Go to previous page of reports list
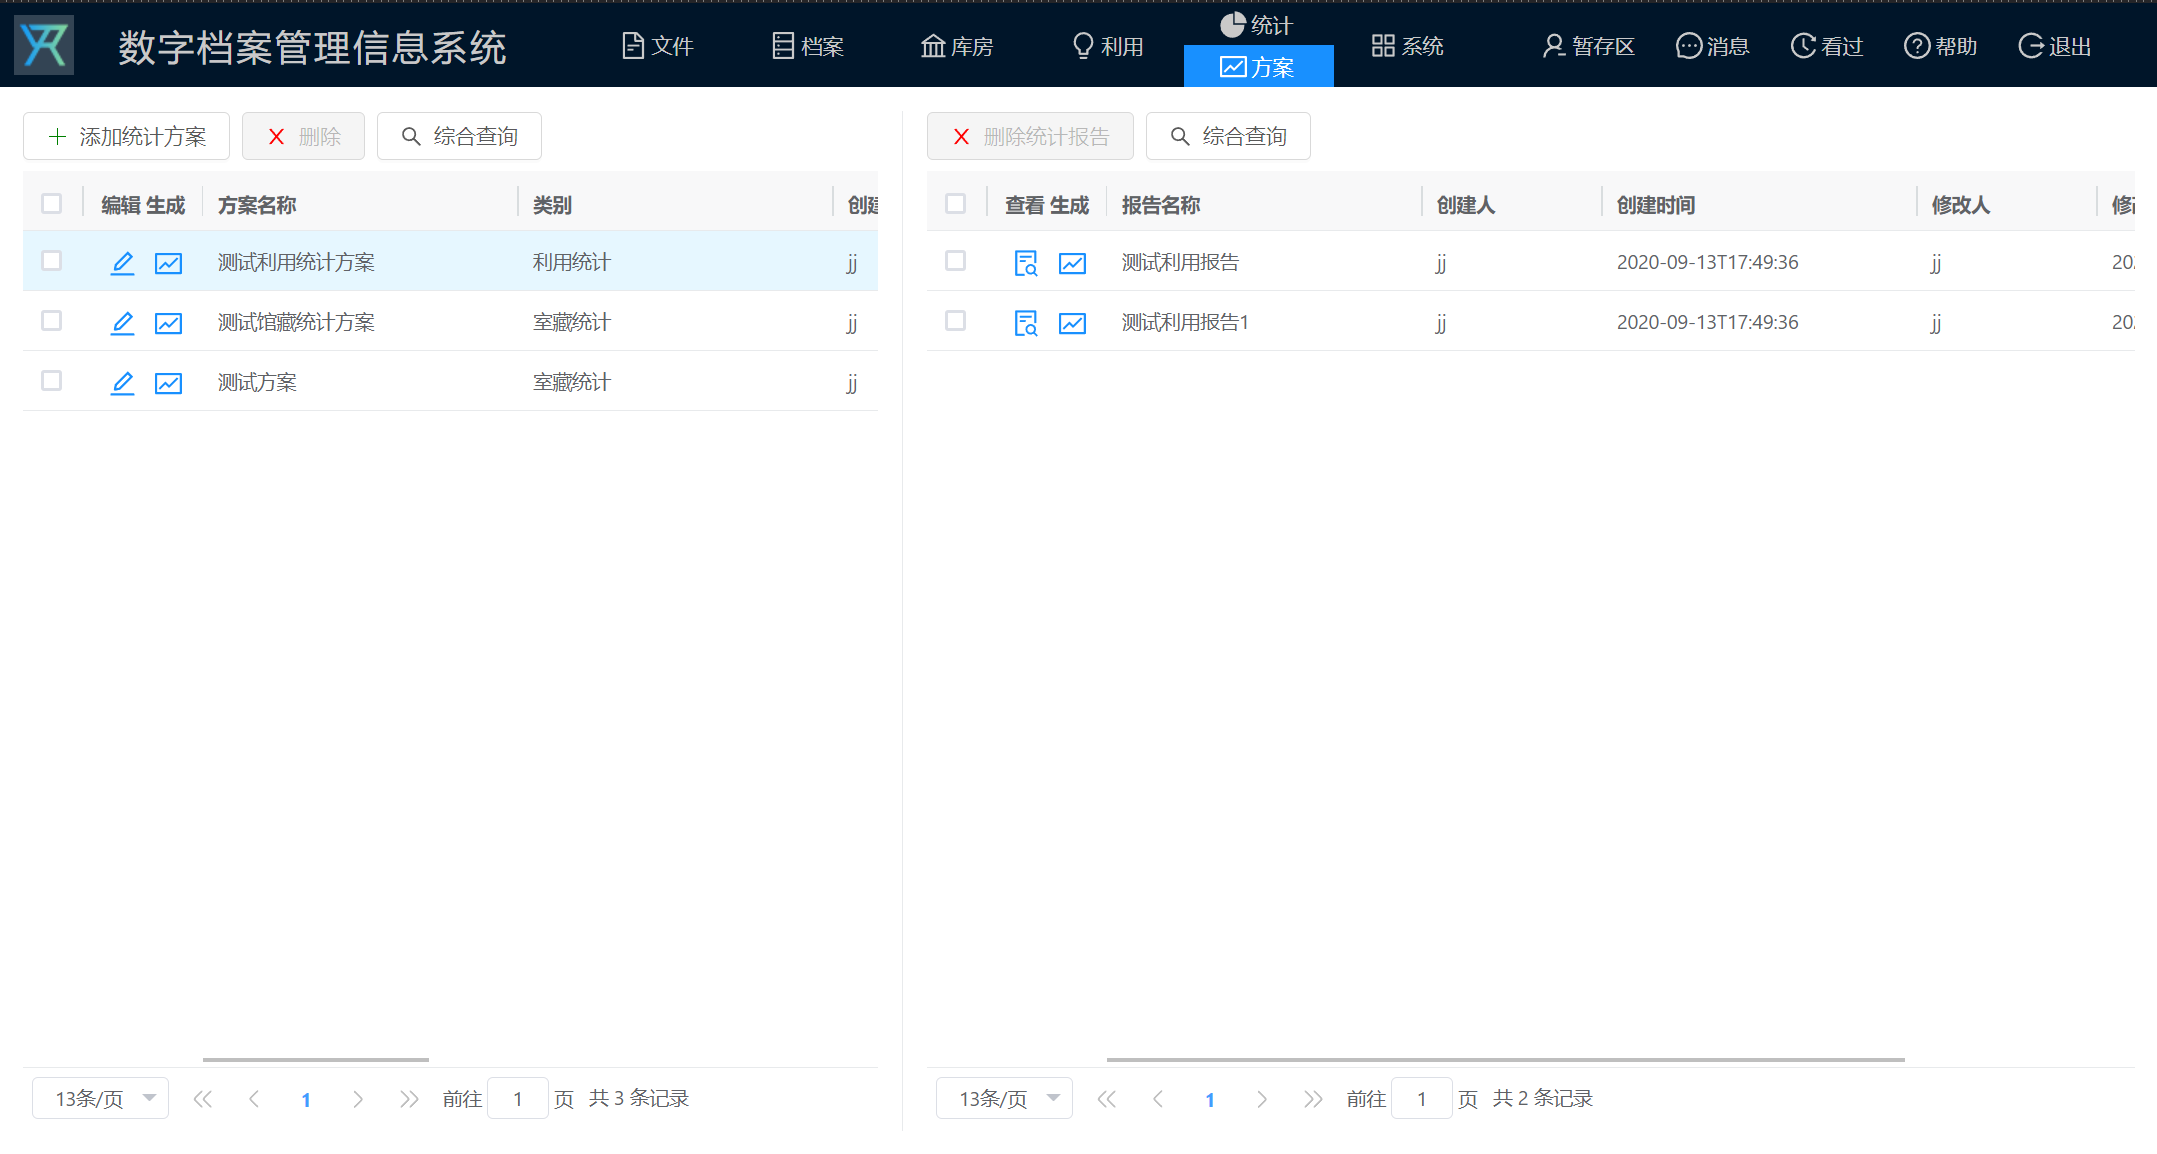Viewport: 2157px width, 1154px height. [x=1158, y=1099]
